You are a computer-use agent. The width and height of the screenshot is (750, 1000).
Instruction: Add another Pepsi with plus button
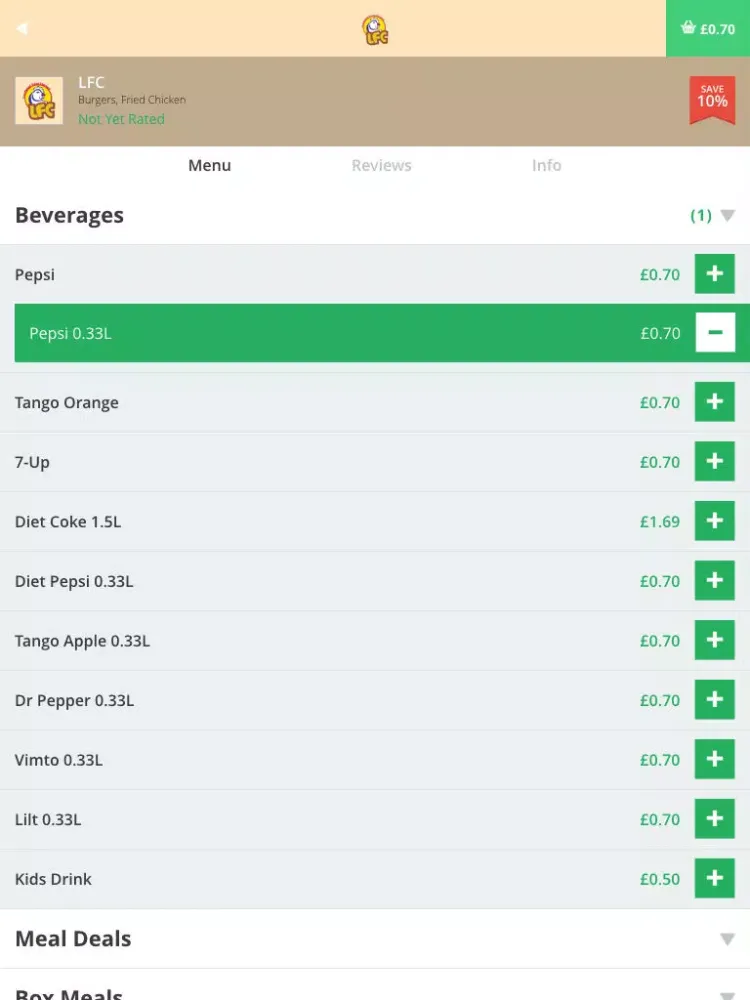(714, 274)
